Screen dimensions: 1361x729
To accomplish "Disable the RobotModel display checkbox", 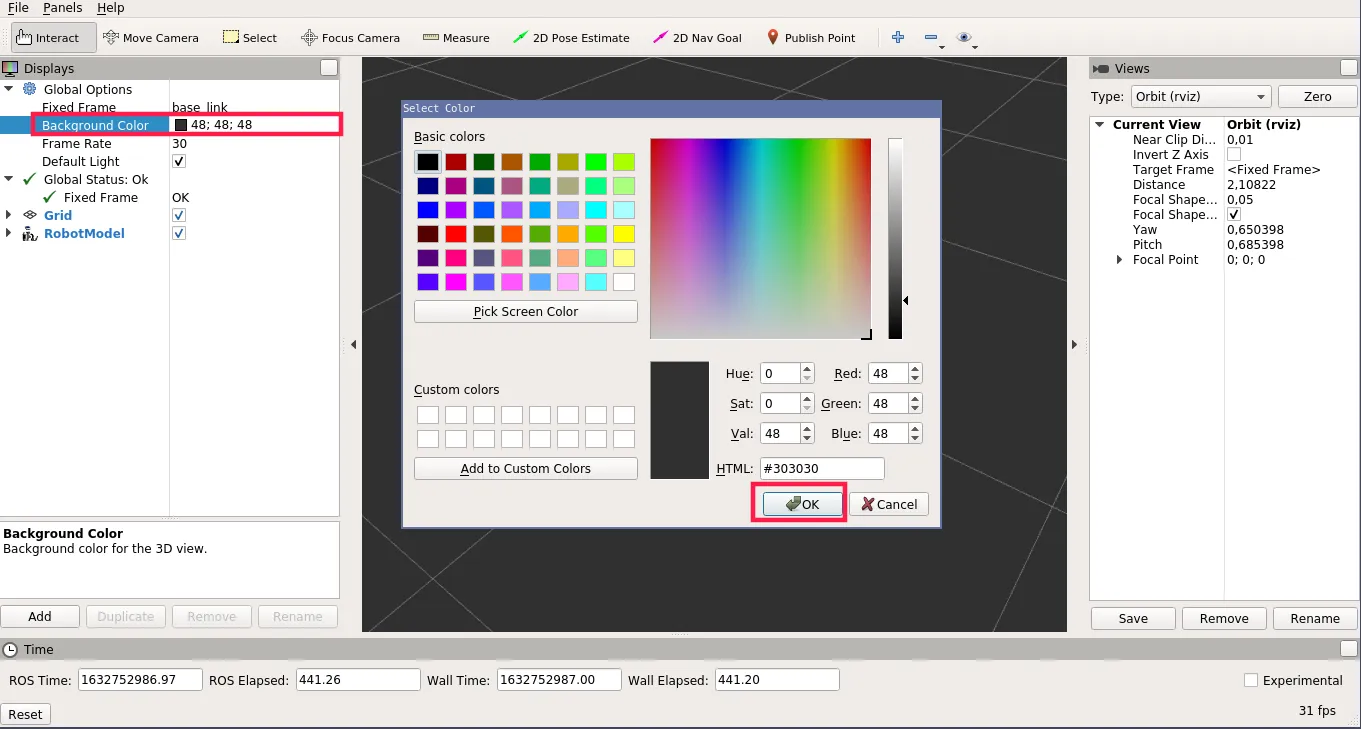I will pos(180,234).
